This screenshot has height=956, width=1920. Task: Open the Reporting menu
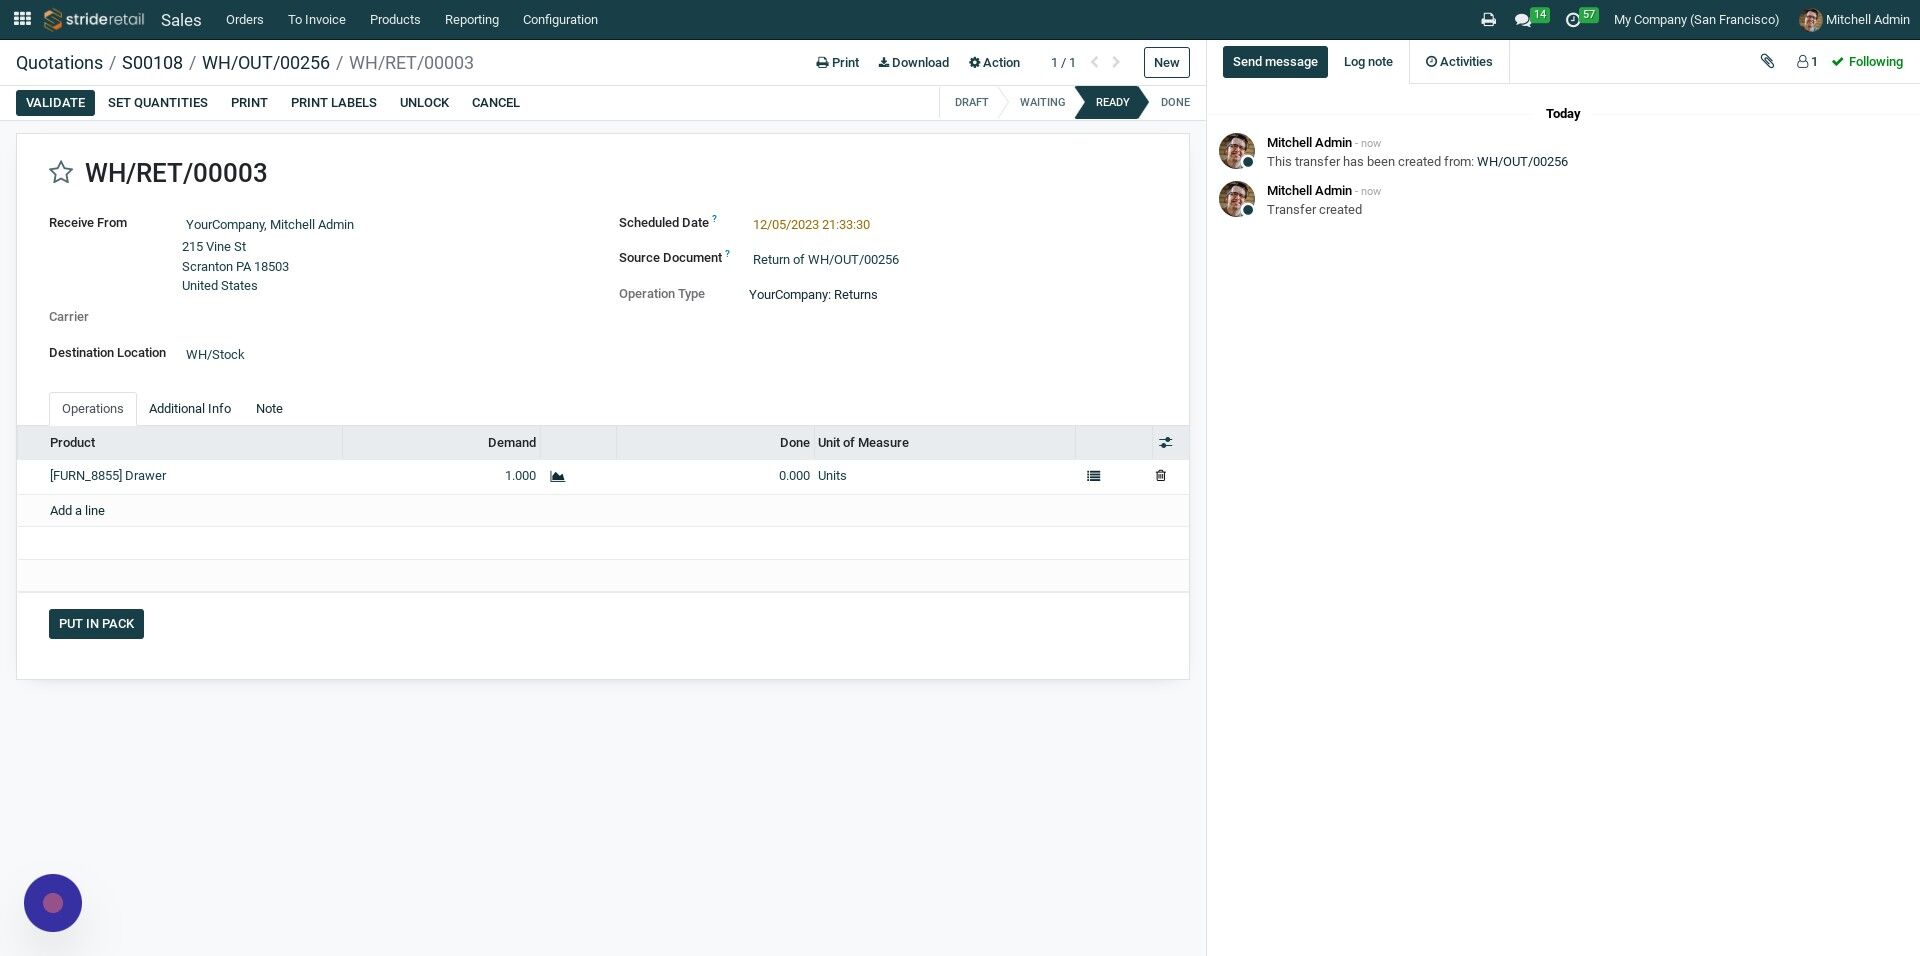472,20
